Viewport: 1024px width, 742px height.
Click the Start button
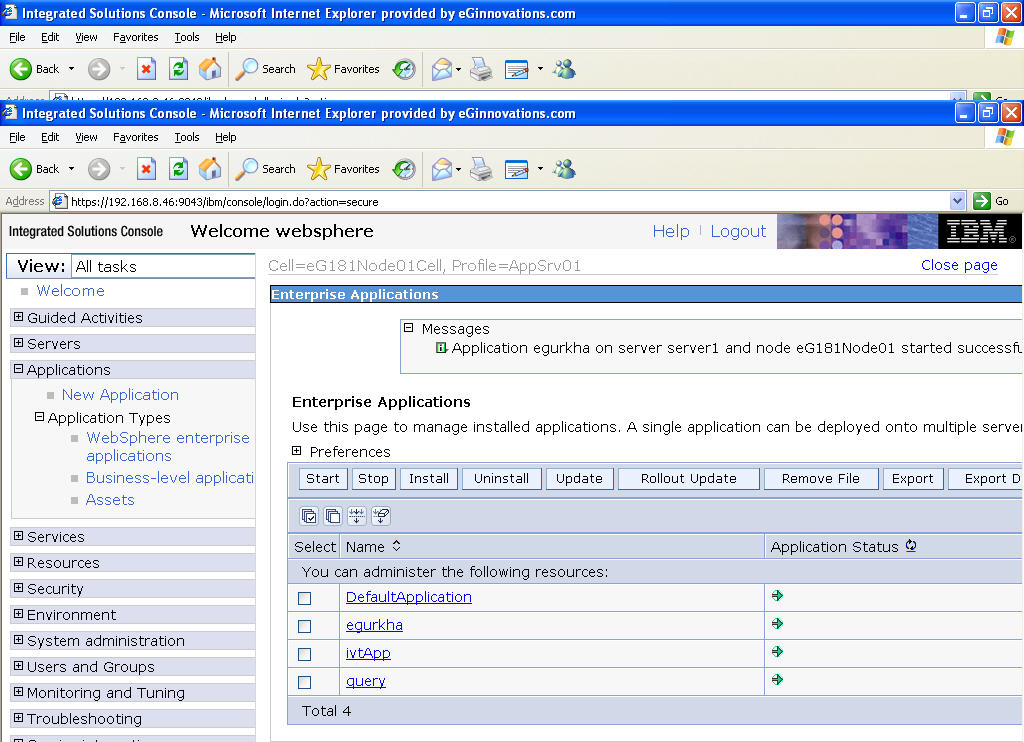point(323,479)
